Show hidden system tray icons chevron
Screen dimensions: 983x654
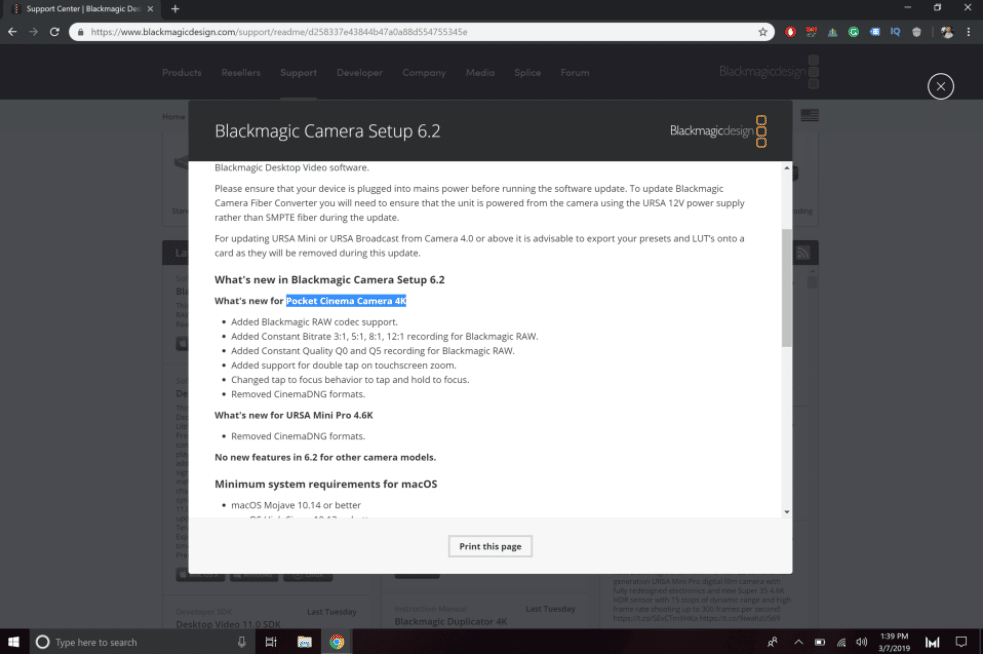(x=798, y=642)
